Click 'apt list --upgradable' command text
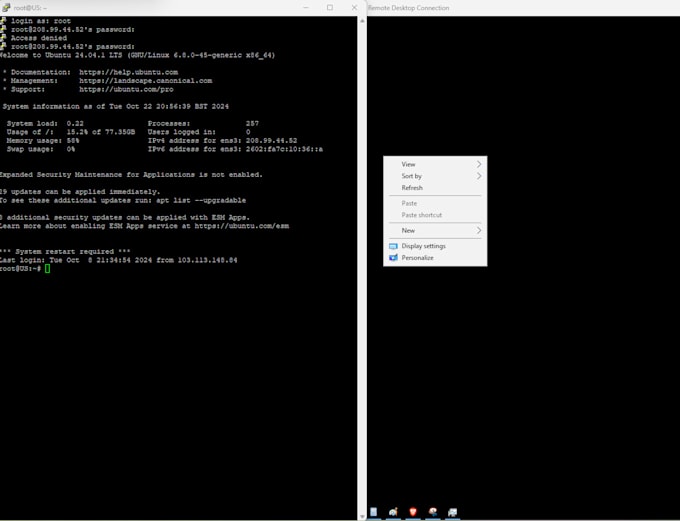680x521 pixels. (x=201, y=200)
